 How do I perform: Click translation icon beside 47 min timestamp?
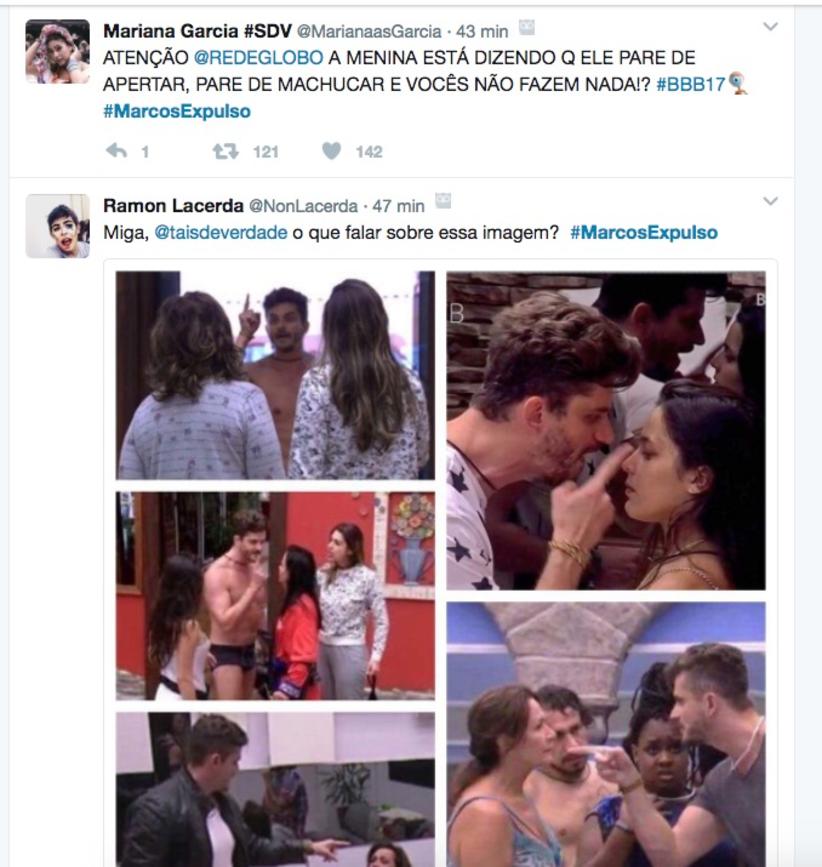point(443,201)
